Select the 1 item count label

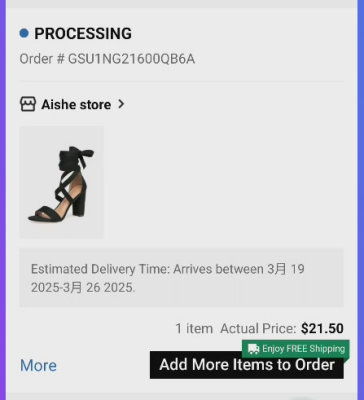pos(194,329)
